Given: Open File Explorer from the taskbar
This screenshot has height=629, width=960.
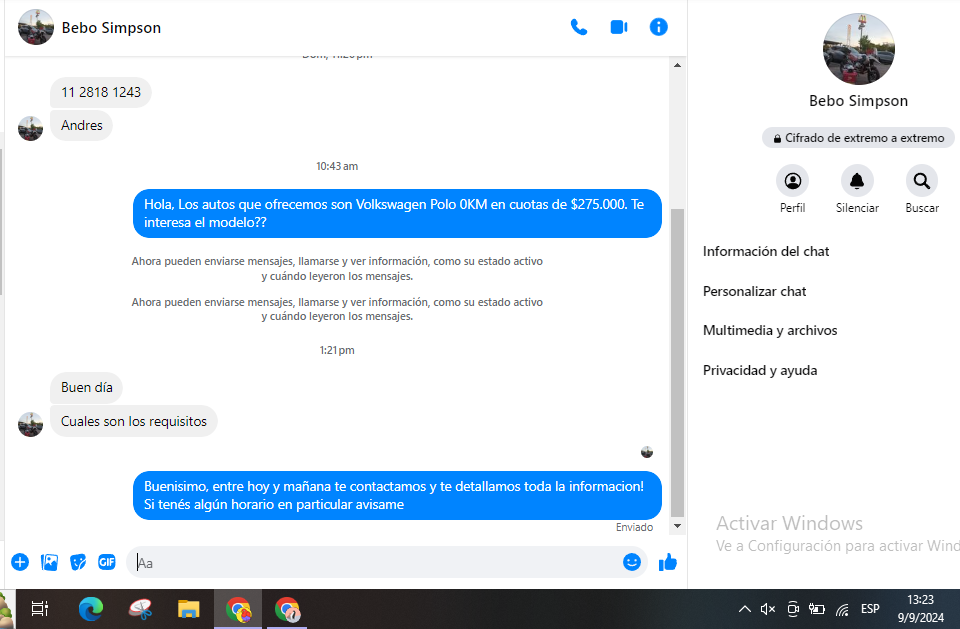Looking at the screenshot, I should (189, 609).
